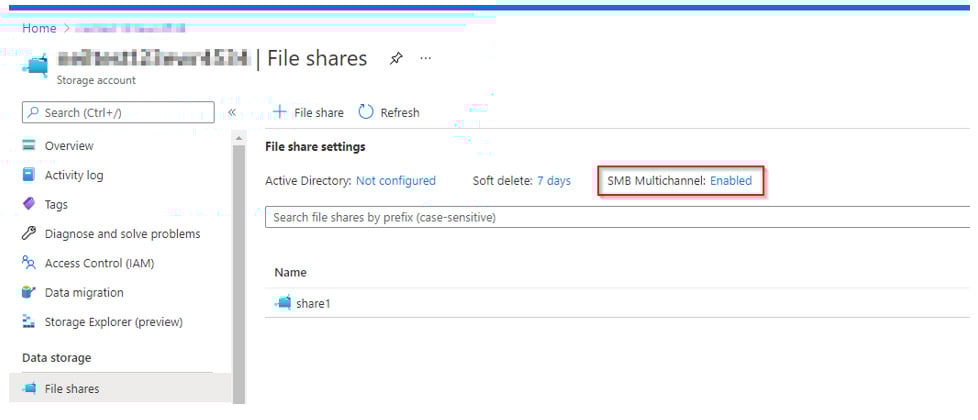Click the Refresh circular arrow icon
Screen dimensions: 978x420
pos(366,112)
